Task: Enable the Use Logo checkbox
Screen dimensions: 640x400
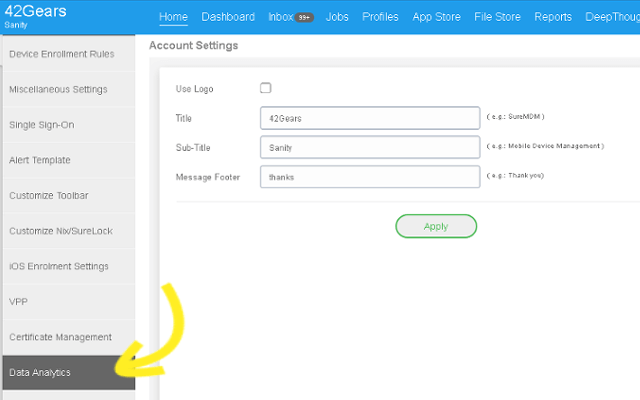Action: [x=265, y=88]
